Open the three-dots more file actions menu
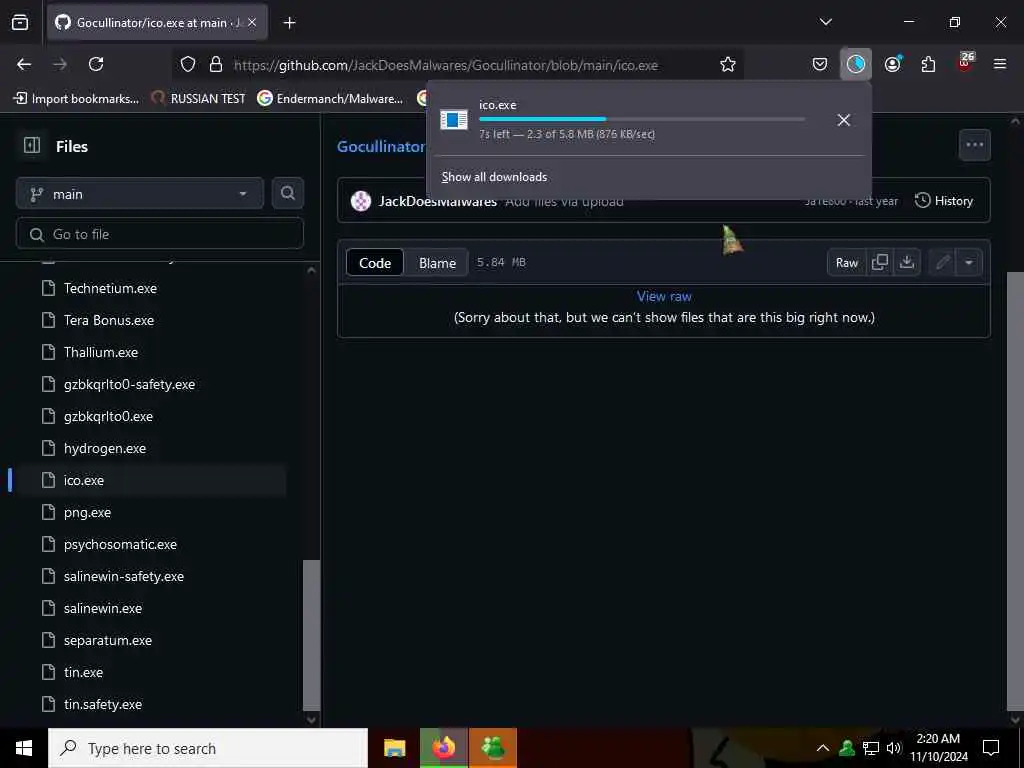Image resolution: width=1024 pixels, height=768 pixels. tap(974, 145)
